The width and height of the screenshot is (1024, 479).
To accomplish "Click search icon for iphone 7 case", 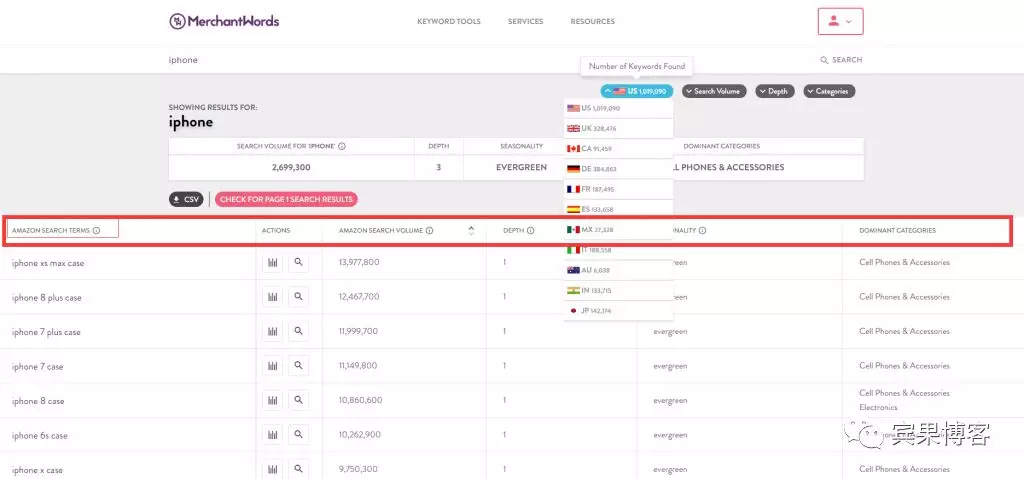I will (x=298, y=366).
